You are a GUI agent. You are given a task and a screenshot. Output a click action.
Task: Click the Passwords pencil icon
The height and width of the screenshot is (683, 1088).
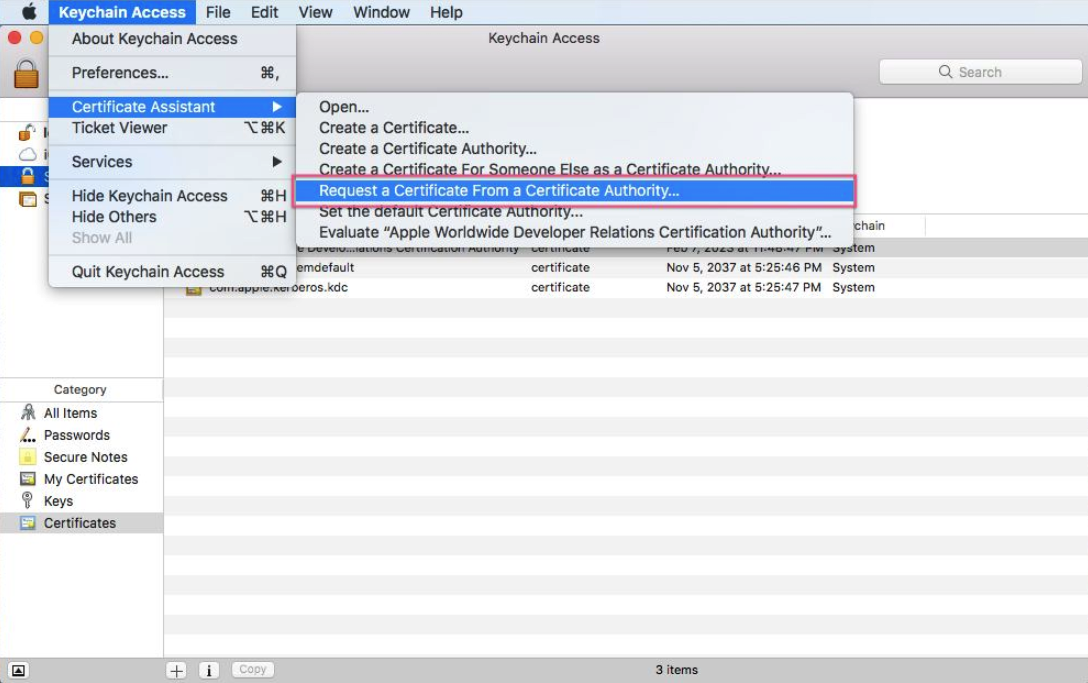point(28,435)
